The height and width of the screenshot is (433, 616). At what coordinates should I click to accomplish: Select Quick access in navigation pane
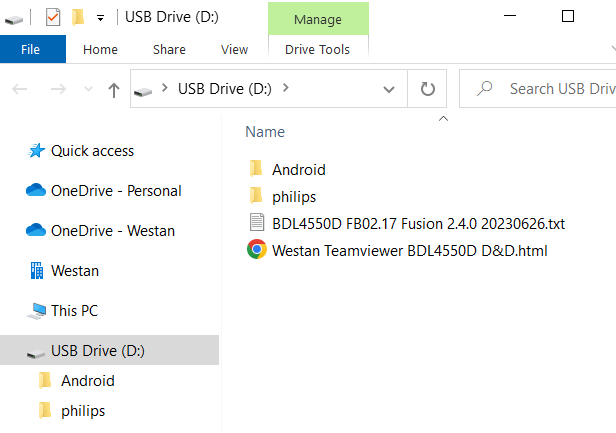92,151
